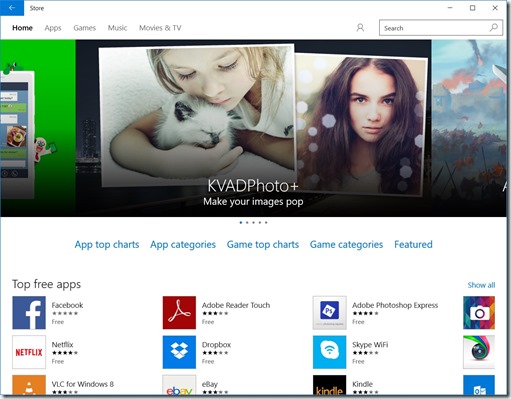The width and height of the screenshot is (511, 399).
Task: Open the Kindle app icon
Action: 330,385
